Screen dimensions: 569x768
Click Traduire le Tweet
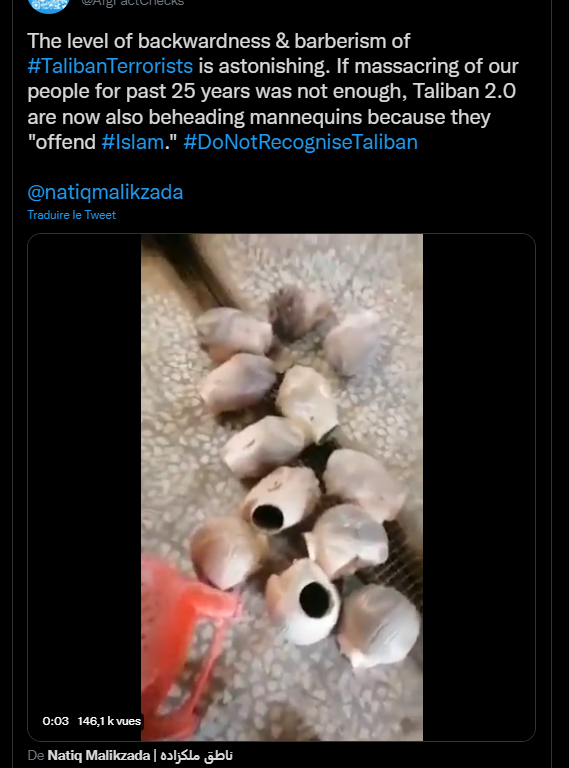(x=71, y=215)
